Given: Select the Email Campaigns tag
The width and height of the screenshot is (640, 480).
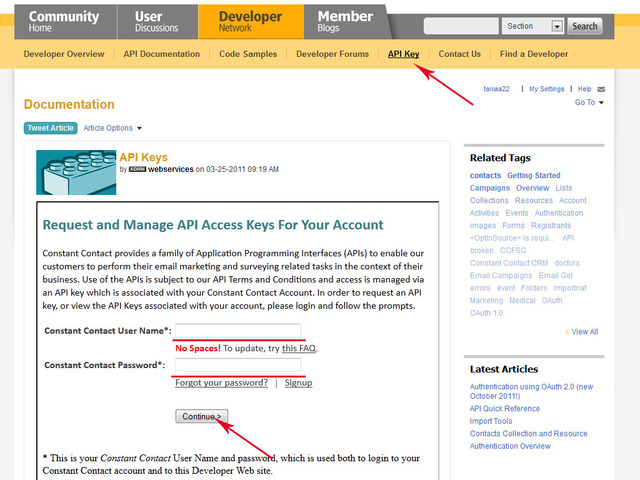Looking at the screenshot, I should point(501,276).
